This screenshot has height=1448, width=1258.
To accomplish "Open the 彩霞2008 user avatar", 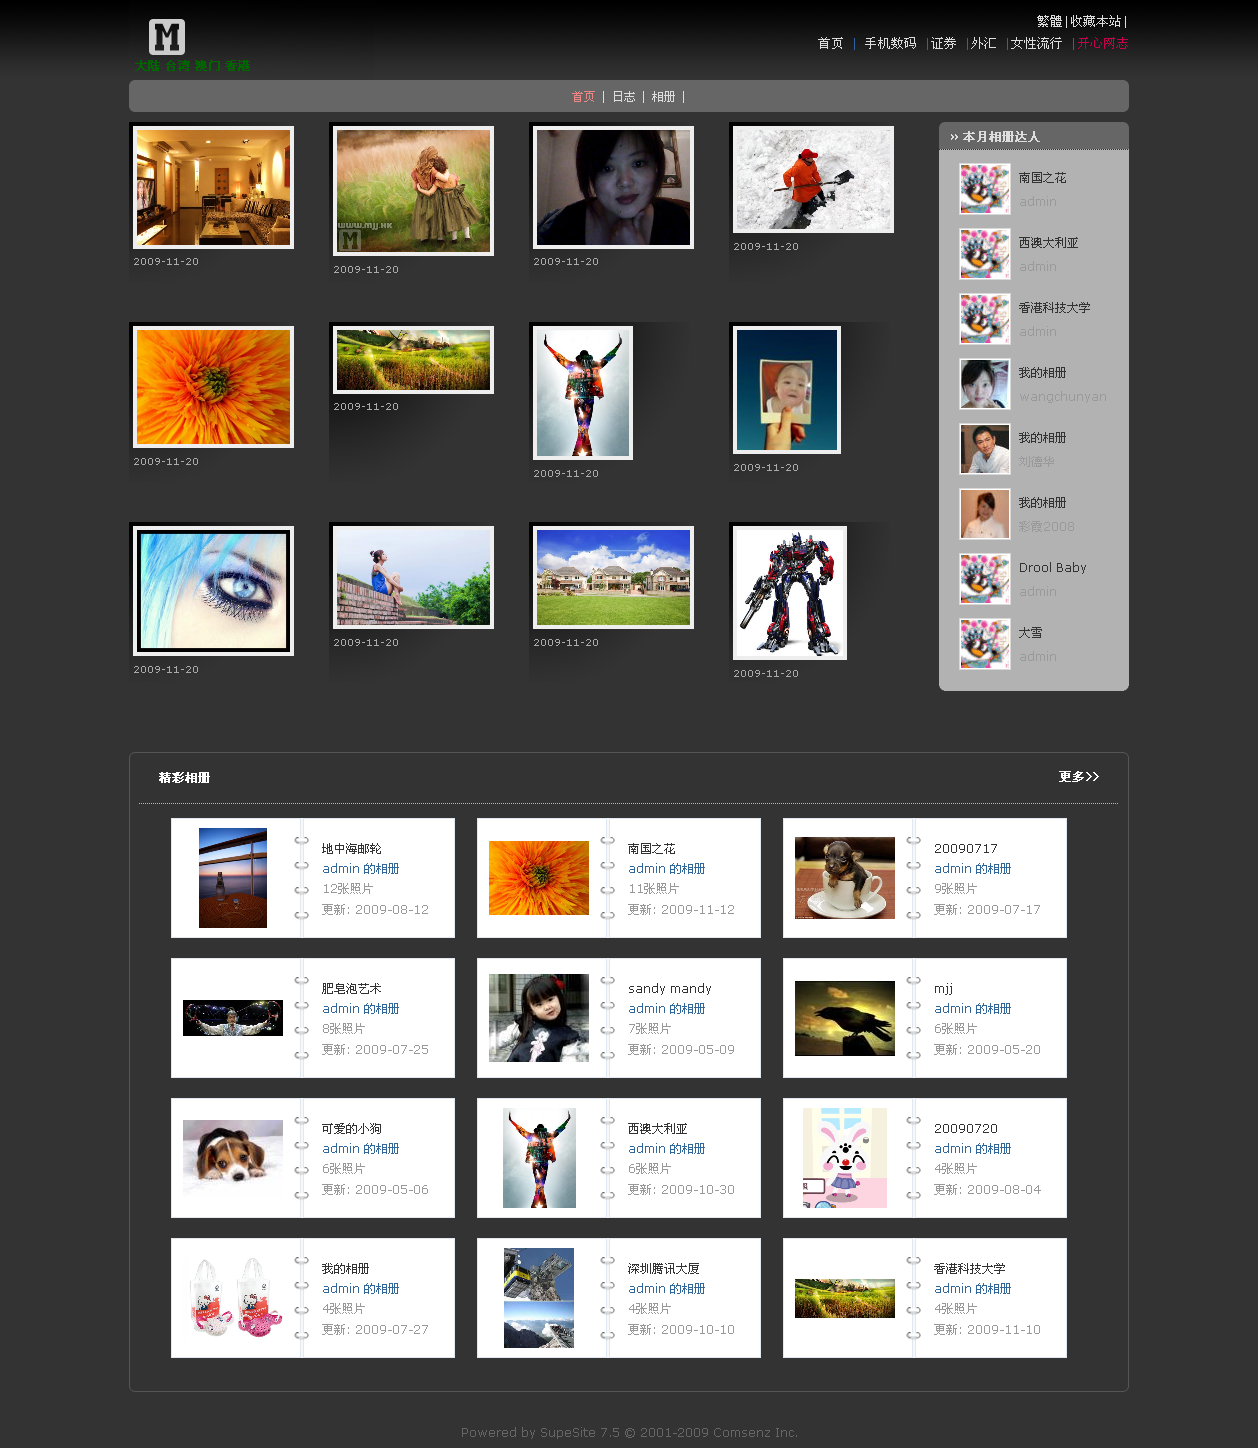I will (x=984, y=514).
